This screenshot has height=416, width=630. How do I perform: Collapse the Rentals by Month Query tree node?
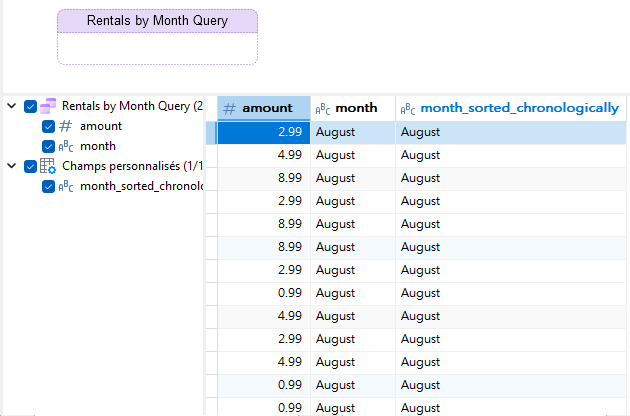(x=11, y=106)
